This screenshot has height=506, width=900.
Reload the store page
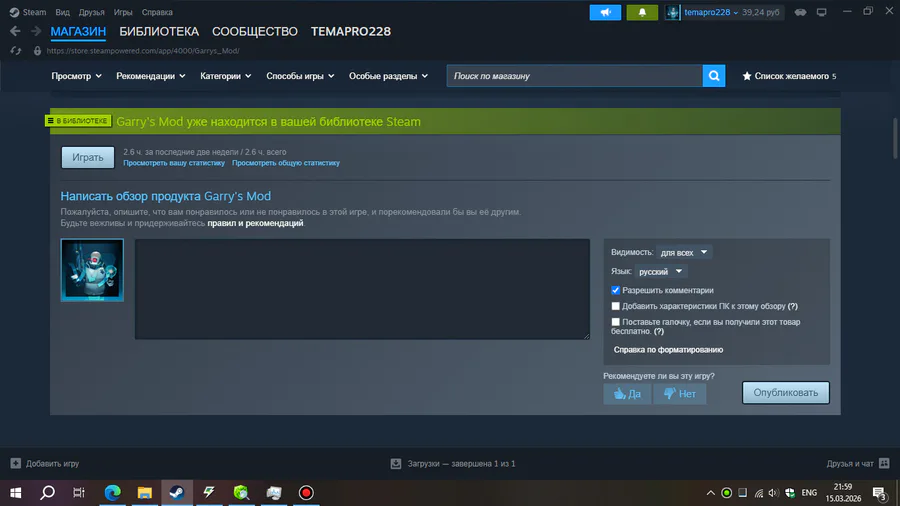[15, 50]
